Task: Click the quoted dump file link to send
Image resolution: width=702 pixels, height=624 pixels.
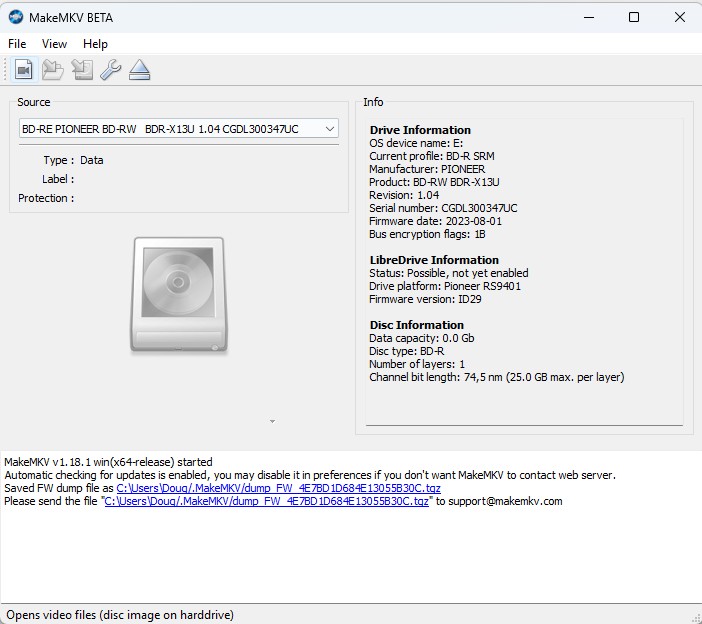Action: 267,501
